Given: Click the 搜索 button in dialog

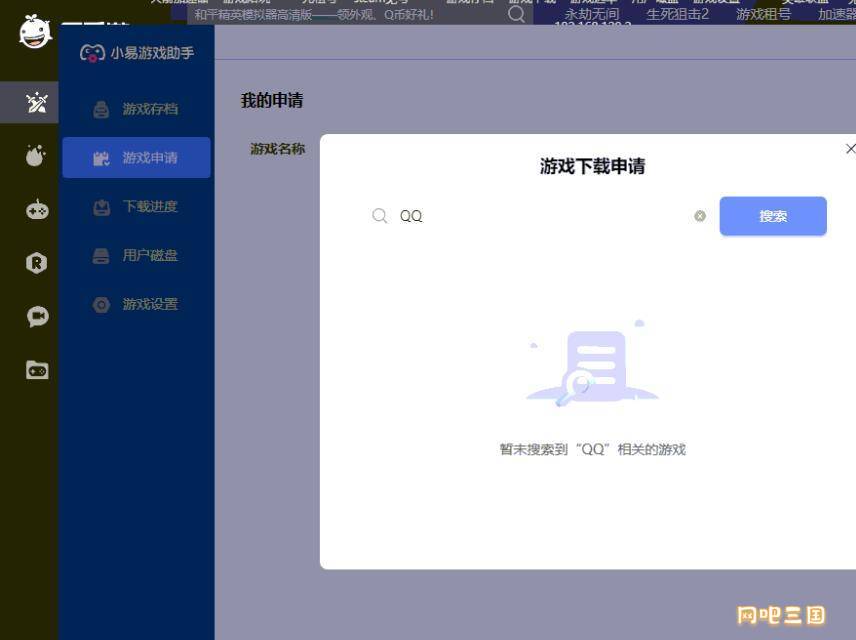Looking at the screenshot, I should 773,216.
